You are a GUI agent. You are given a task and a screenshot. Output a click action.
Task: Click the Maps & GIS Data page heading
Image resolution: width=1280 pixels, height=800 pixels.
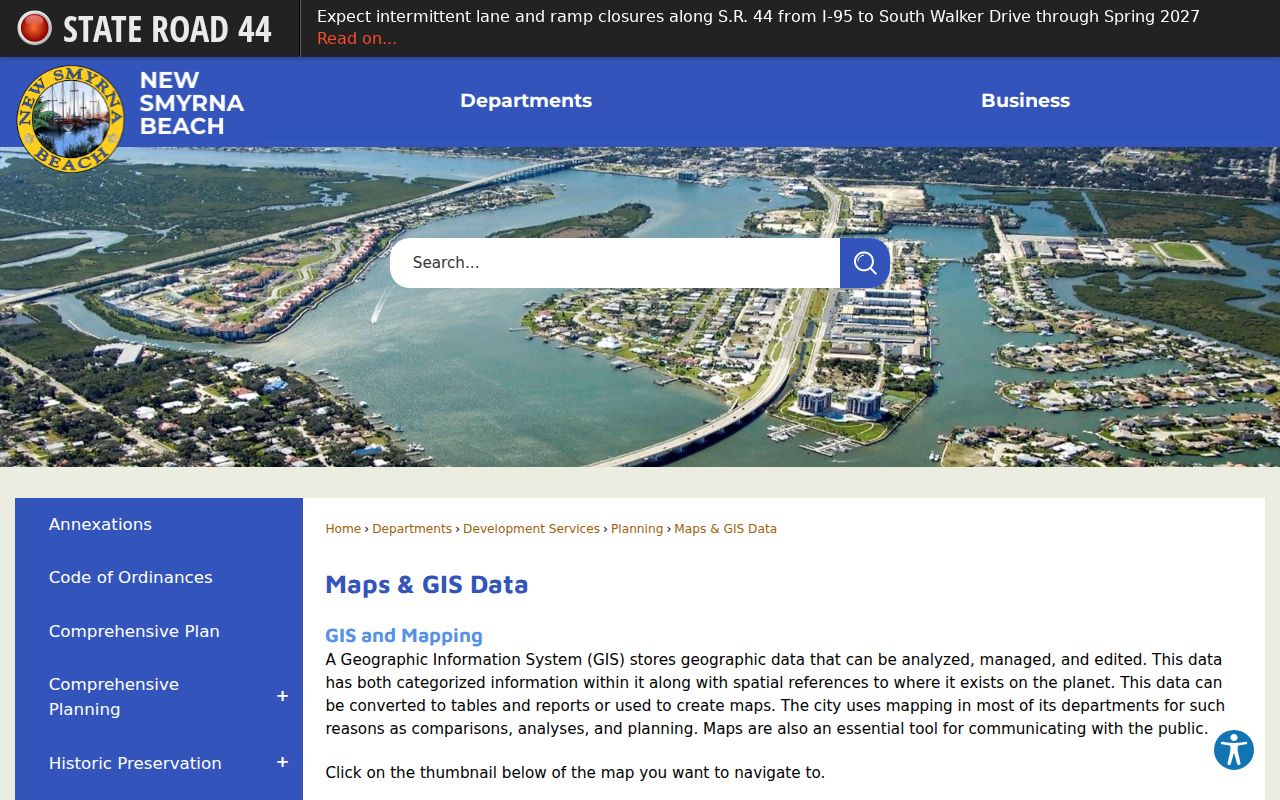tap(426, 585)
